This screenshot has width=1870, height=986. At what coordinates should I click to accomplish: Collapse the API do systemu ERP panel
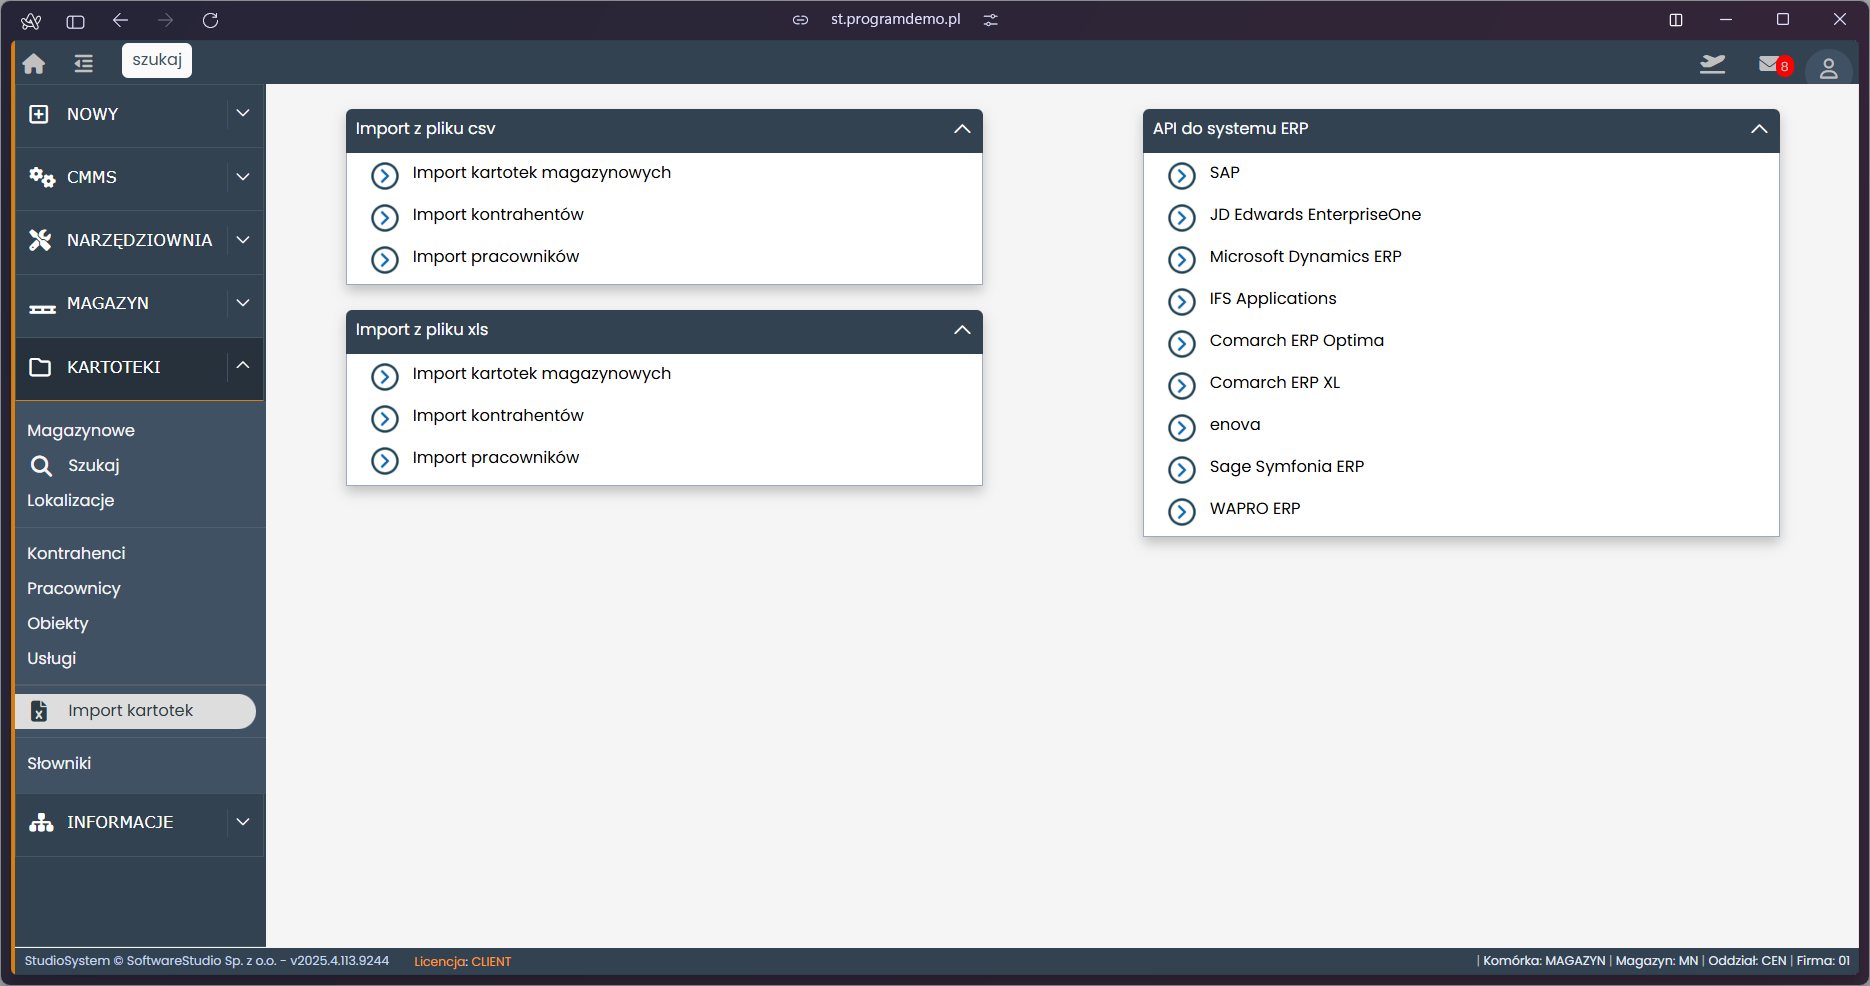[x=1759, y=129]
